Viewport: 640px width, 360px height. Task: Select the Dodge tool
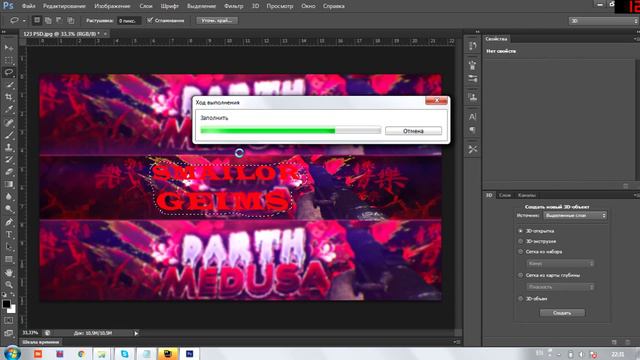pyautogui.click(x=9, y=209)
